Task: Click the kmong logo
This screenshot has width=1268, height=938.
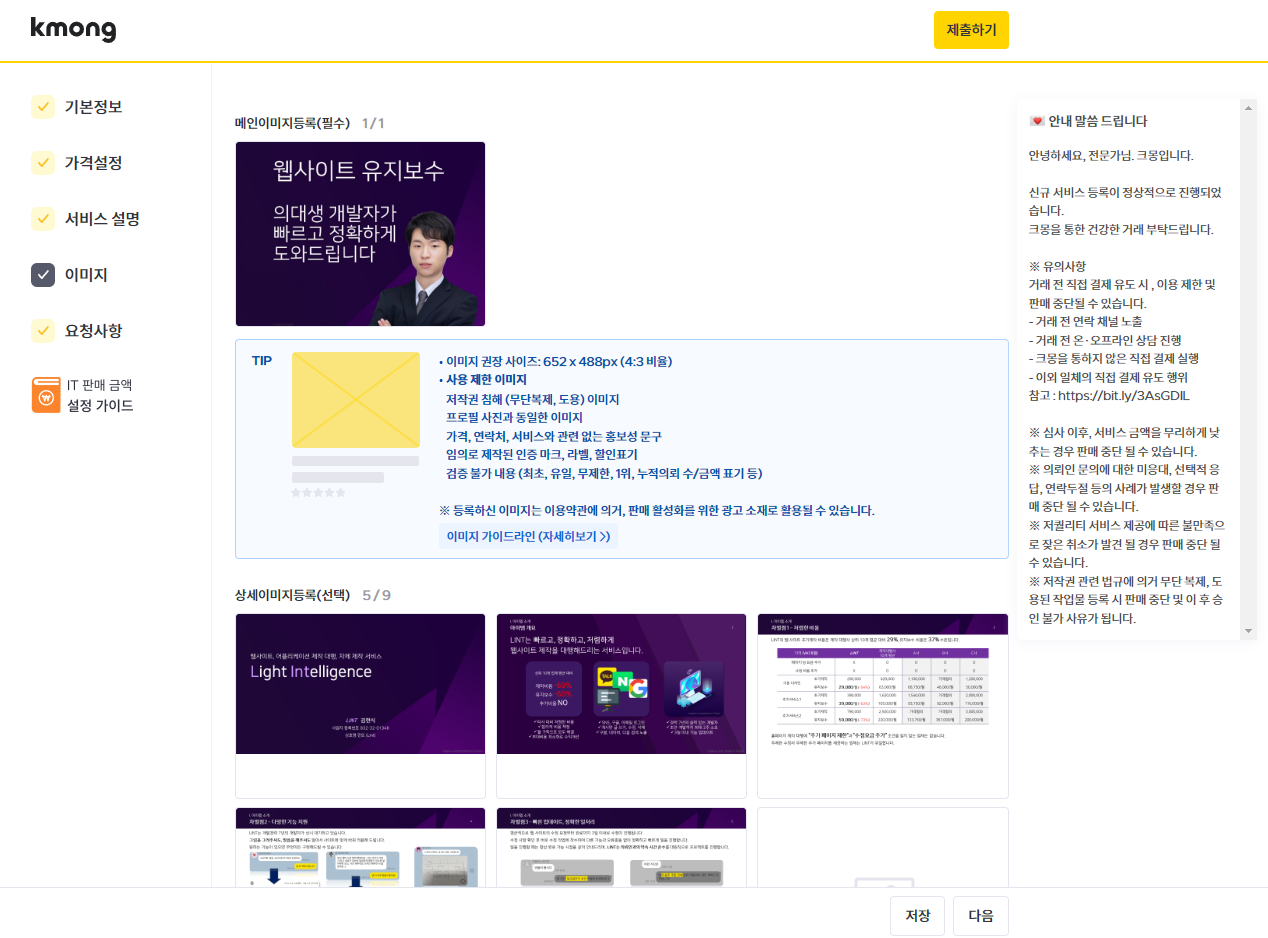Action: (x=73, y=30)
